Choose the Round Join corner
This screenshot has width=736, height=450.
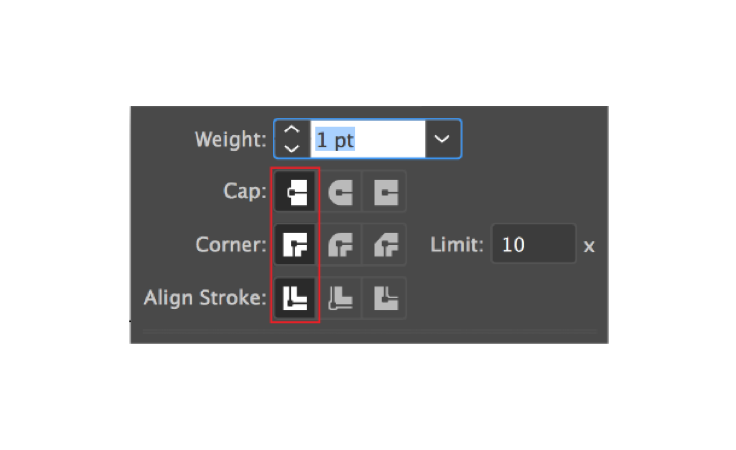click(x=342, y=244)
